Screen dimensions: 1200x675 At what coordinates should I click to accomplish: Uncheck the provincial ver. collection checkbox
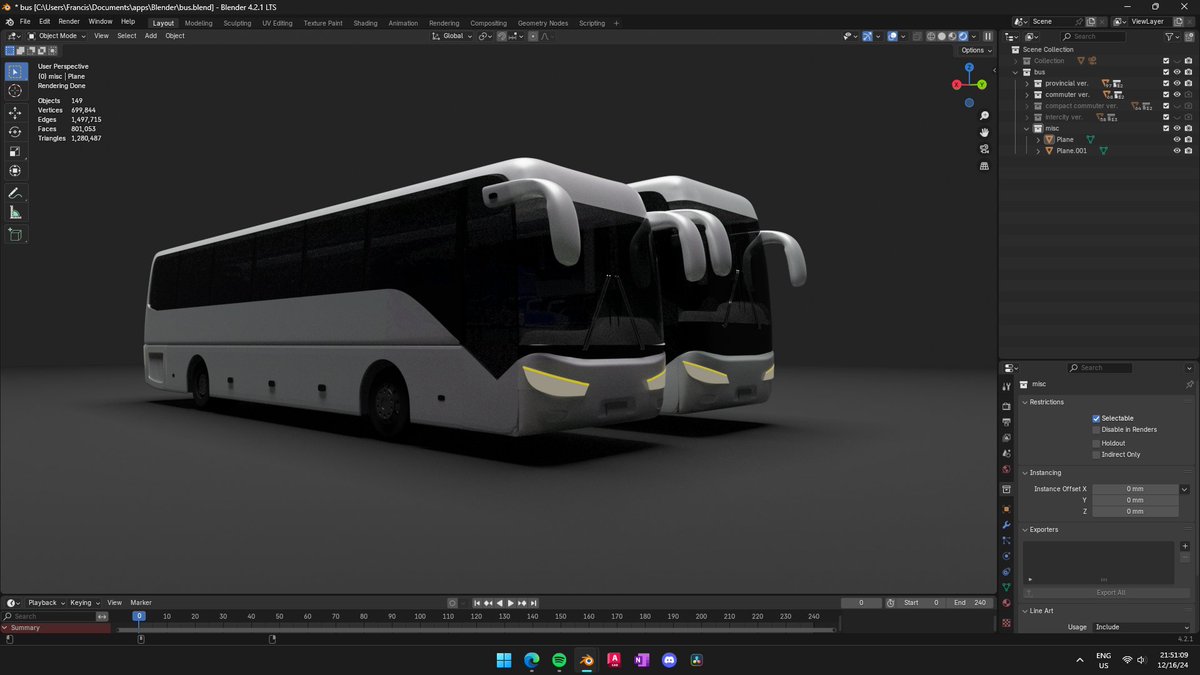1166,83
